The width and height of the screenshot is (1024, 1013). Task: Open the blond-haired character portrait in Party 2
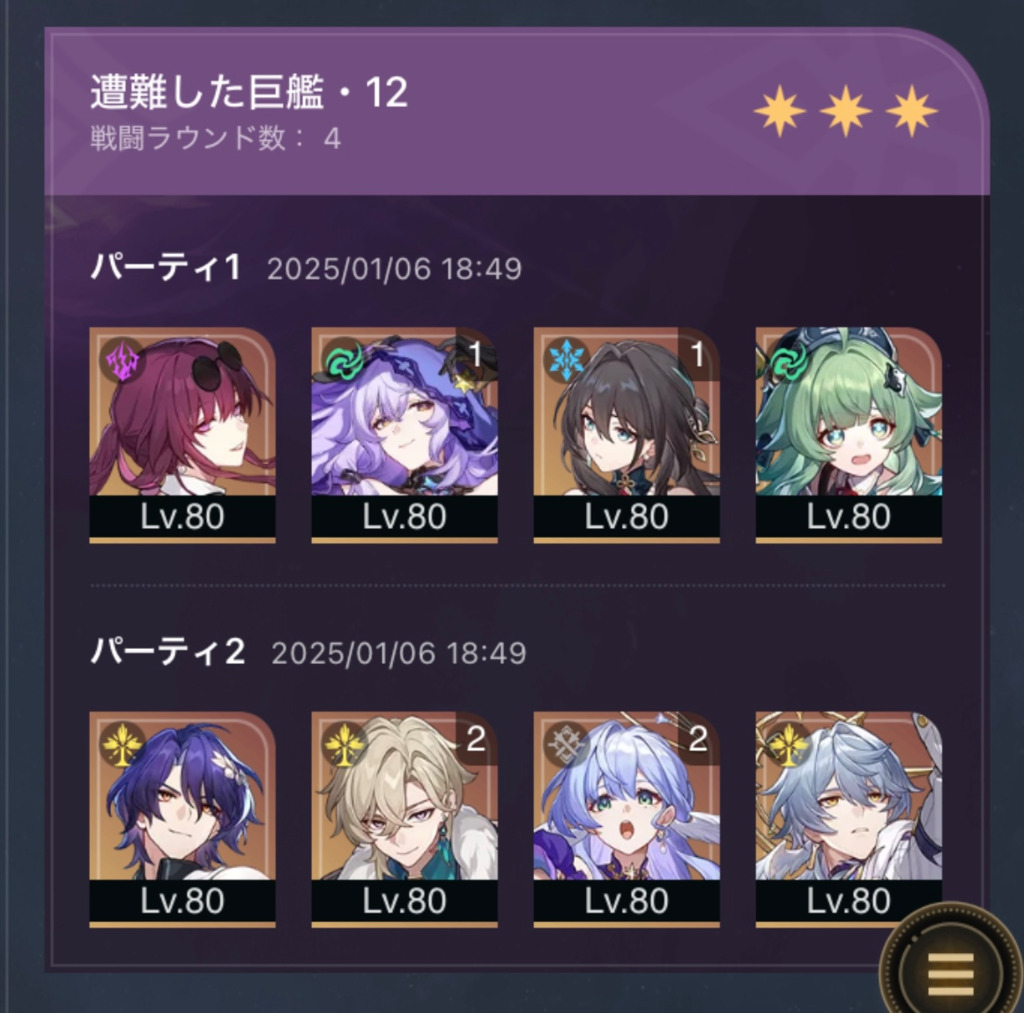(x=404, y=819)
